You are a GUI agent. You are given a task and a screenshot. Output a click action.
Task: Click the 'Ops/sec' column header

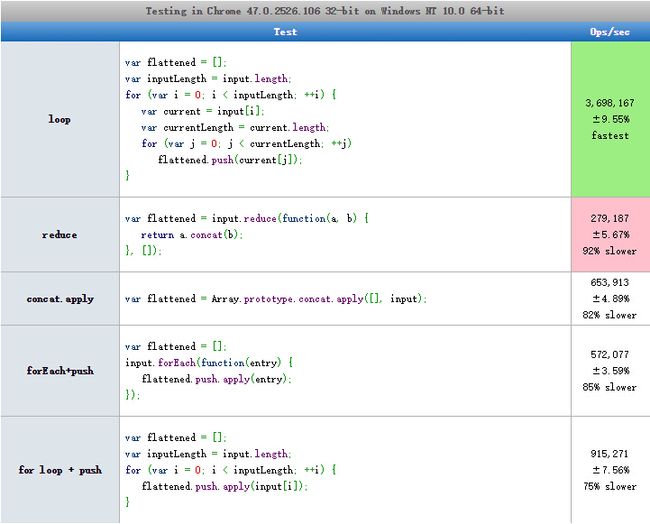click(610, 32)
